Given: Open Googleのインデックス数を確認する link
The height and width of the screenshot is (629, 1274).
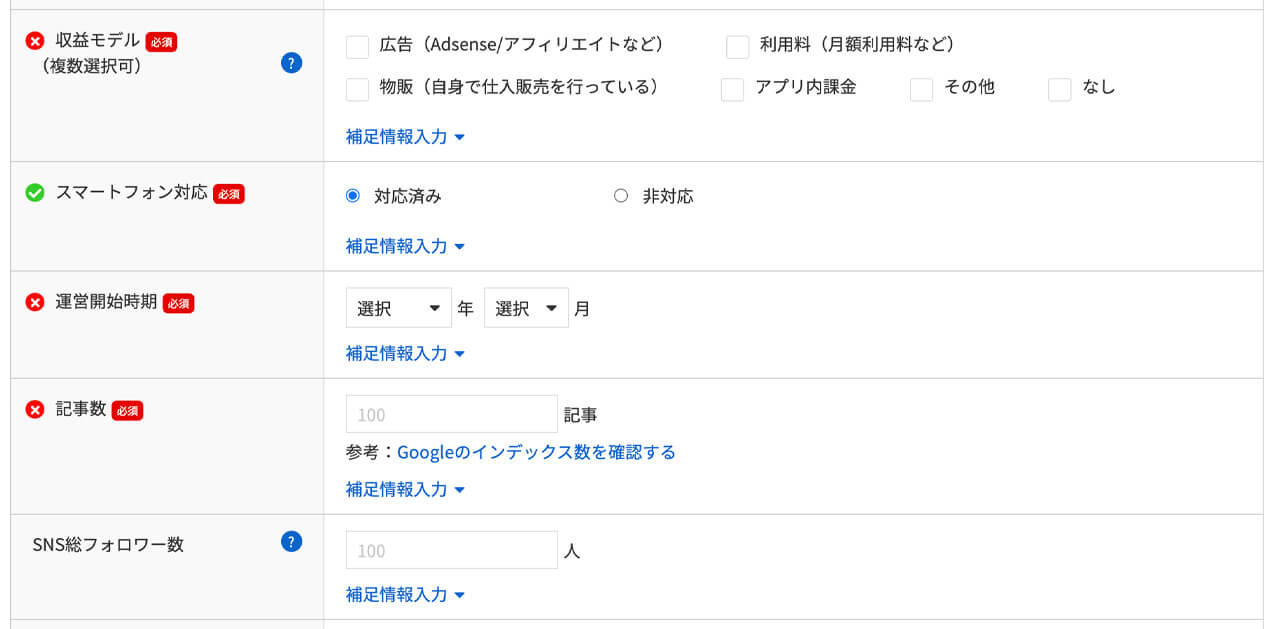Looking at the screenshot, I should [x=536, y=452].
